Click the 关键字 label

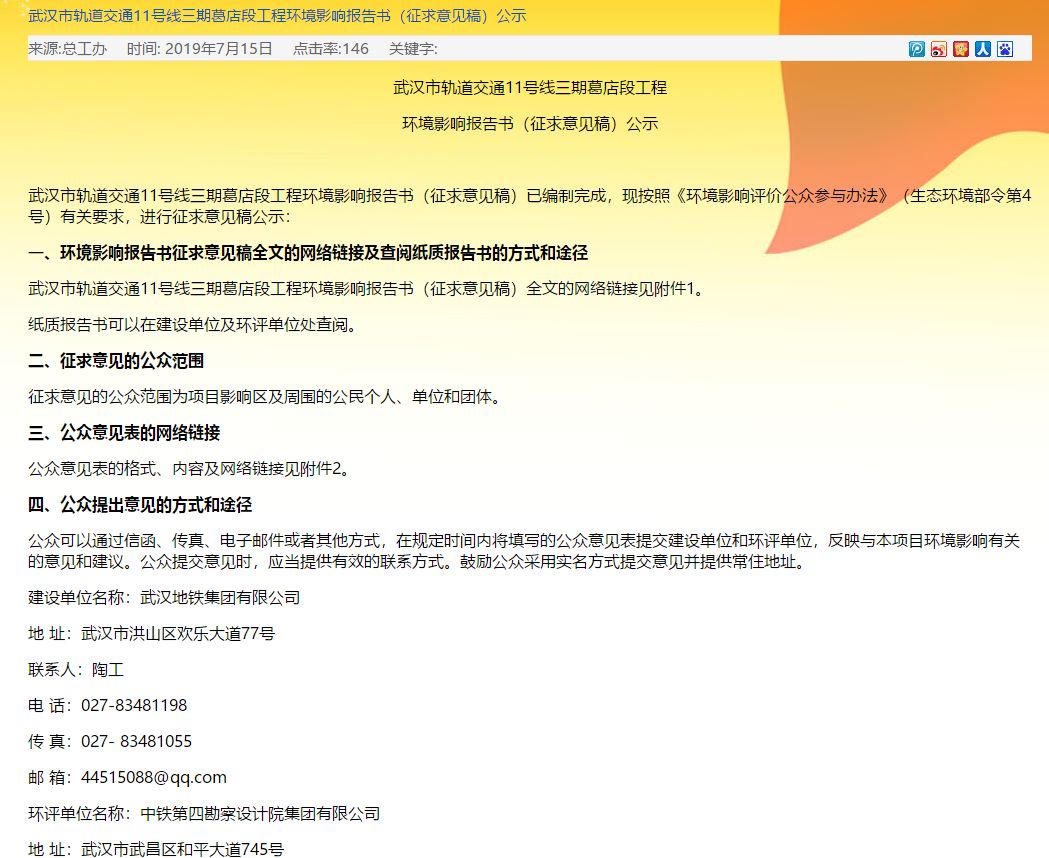pyautogui.click(x=413, y=49)
